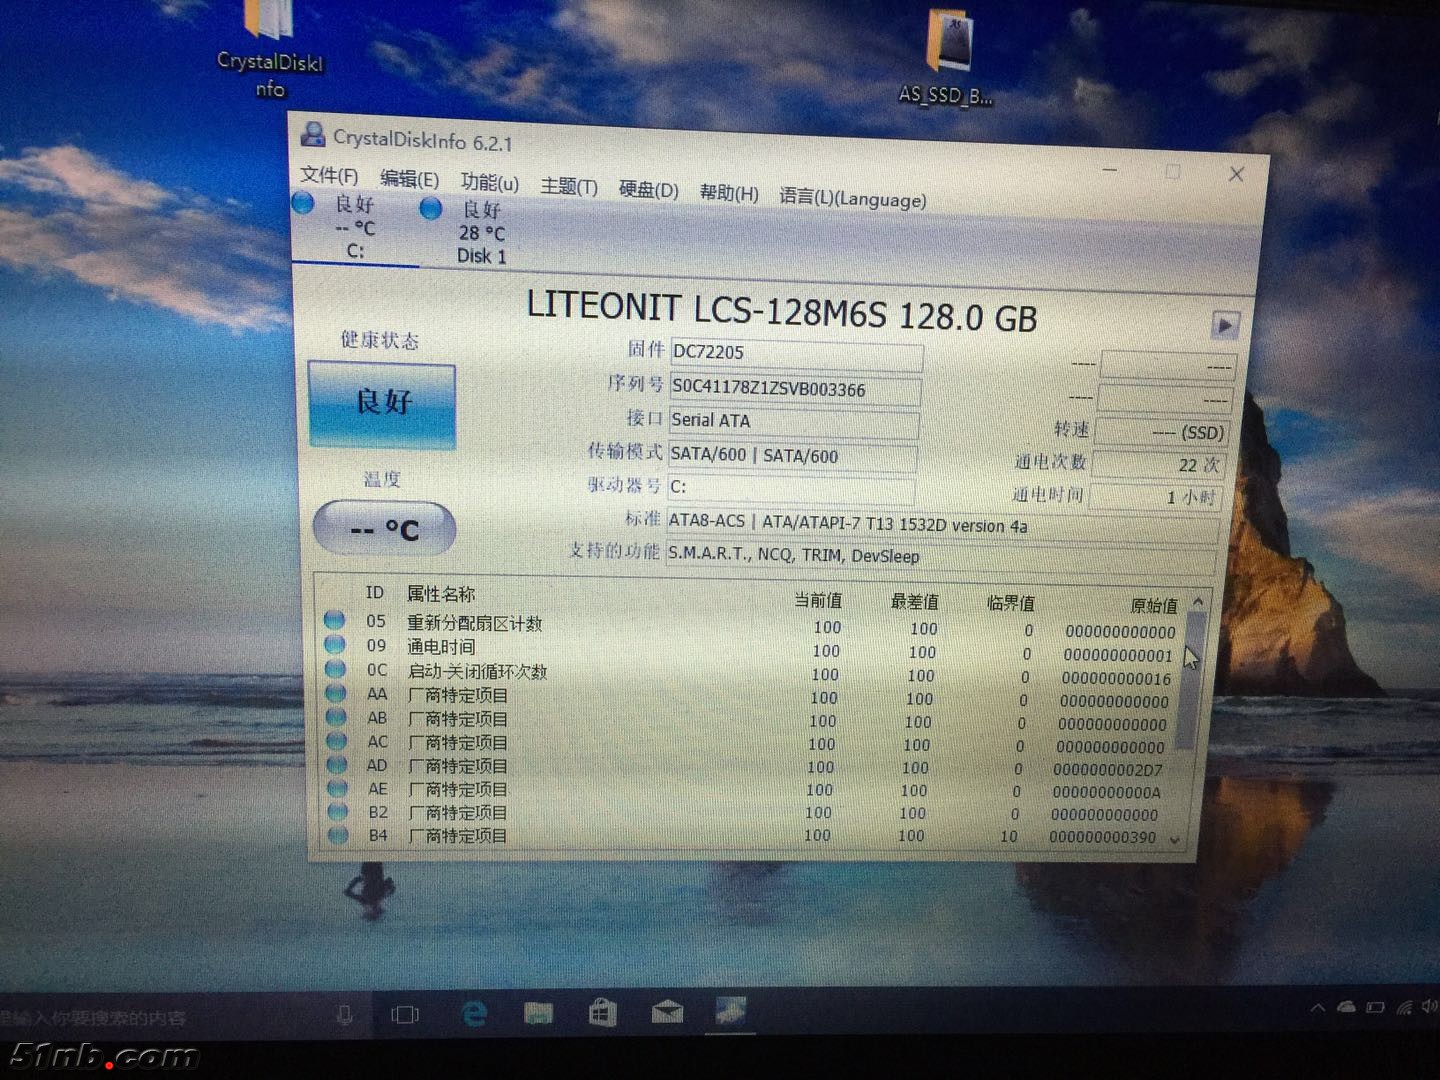
Task: Click the raw value 000000000390
Action: (x=1102, y=837)
